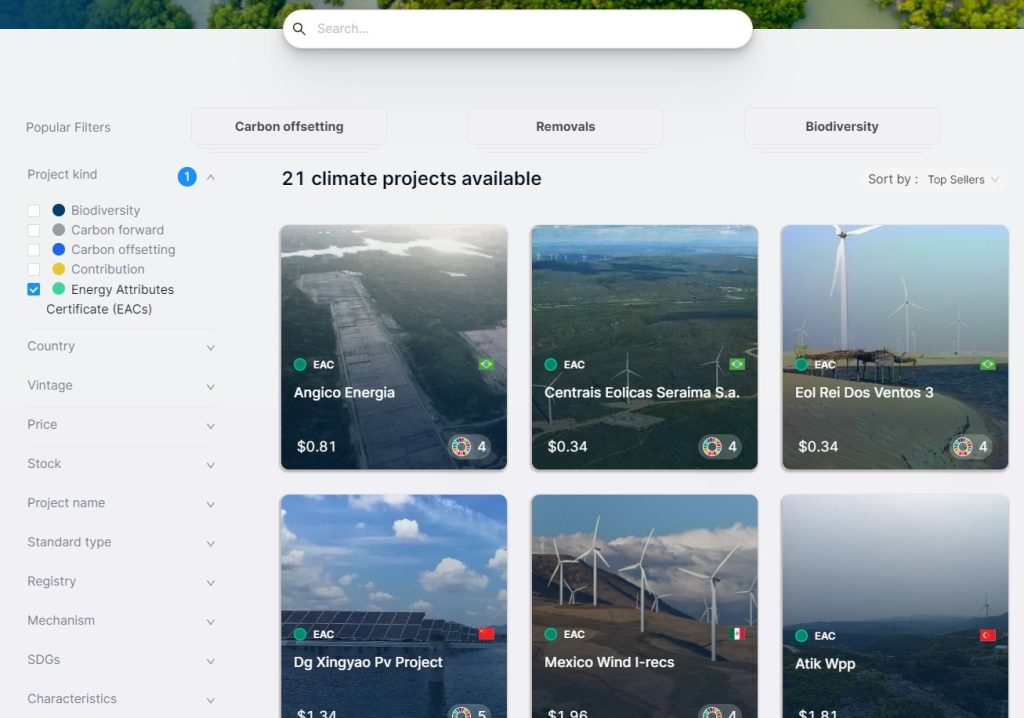Switch to the Removals tab

click(x=564, y=126)
